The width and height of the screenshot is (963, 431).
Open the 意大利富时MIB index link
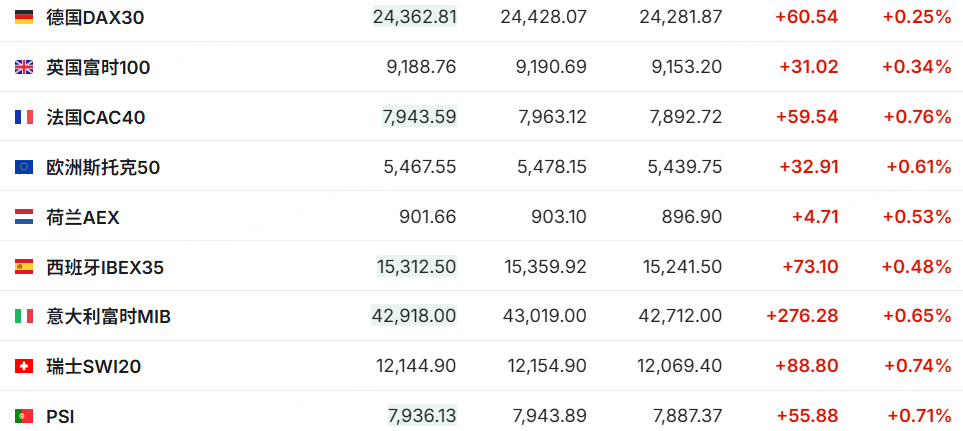point(109,317)
